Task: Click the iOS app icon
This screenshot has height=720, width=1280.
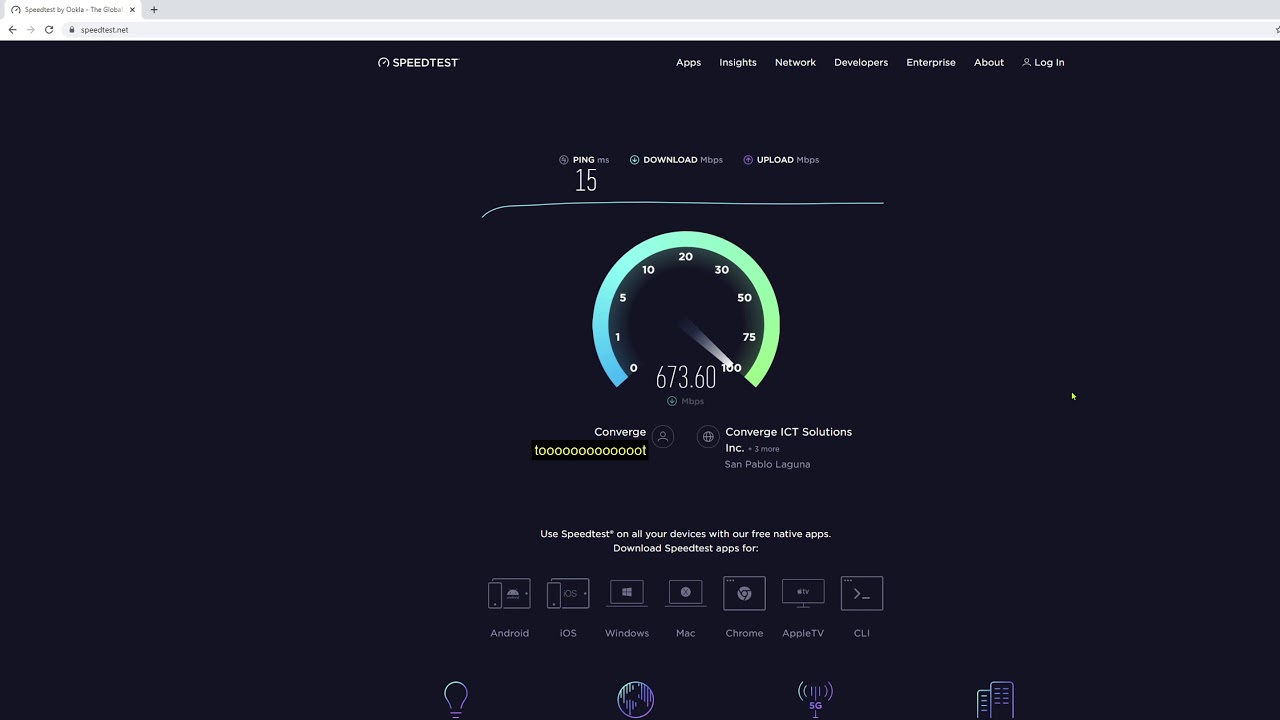Action: click(x=568, y=593)
